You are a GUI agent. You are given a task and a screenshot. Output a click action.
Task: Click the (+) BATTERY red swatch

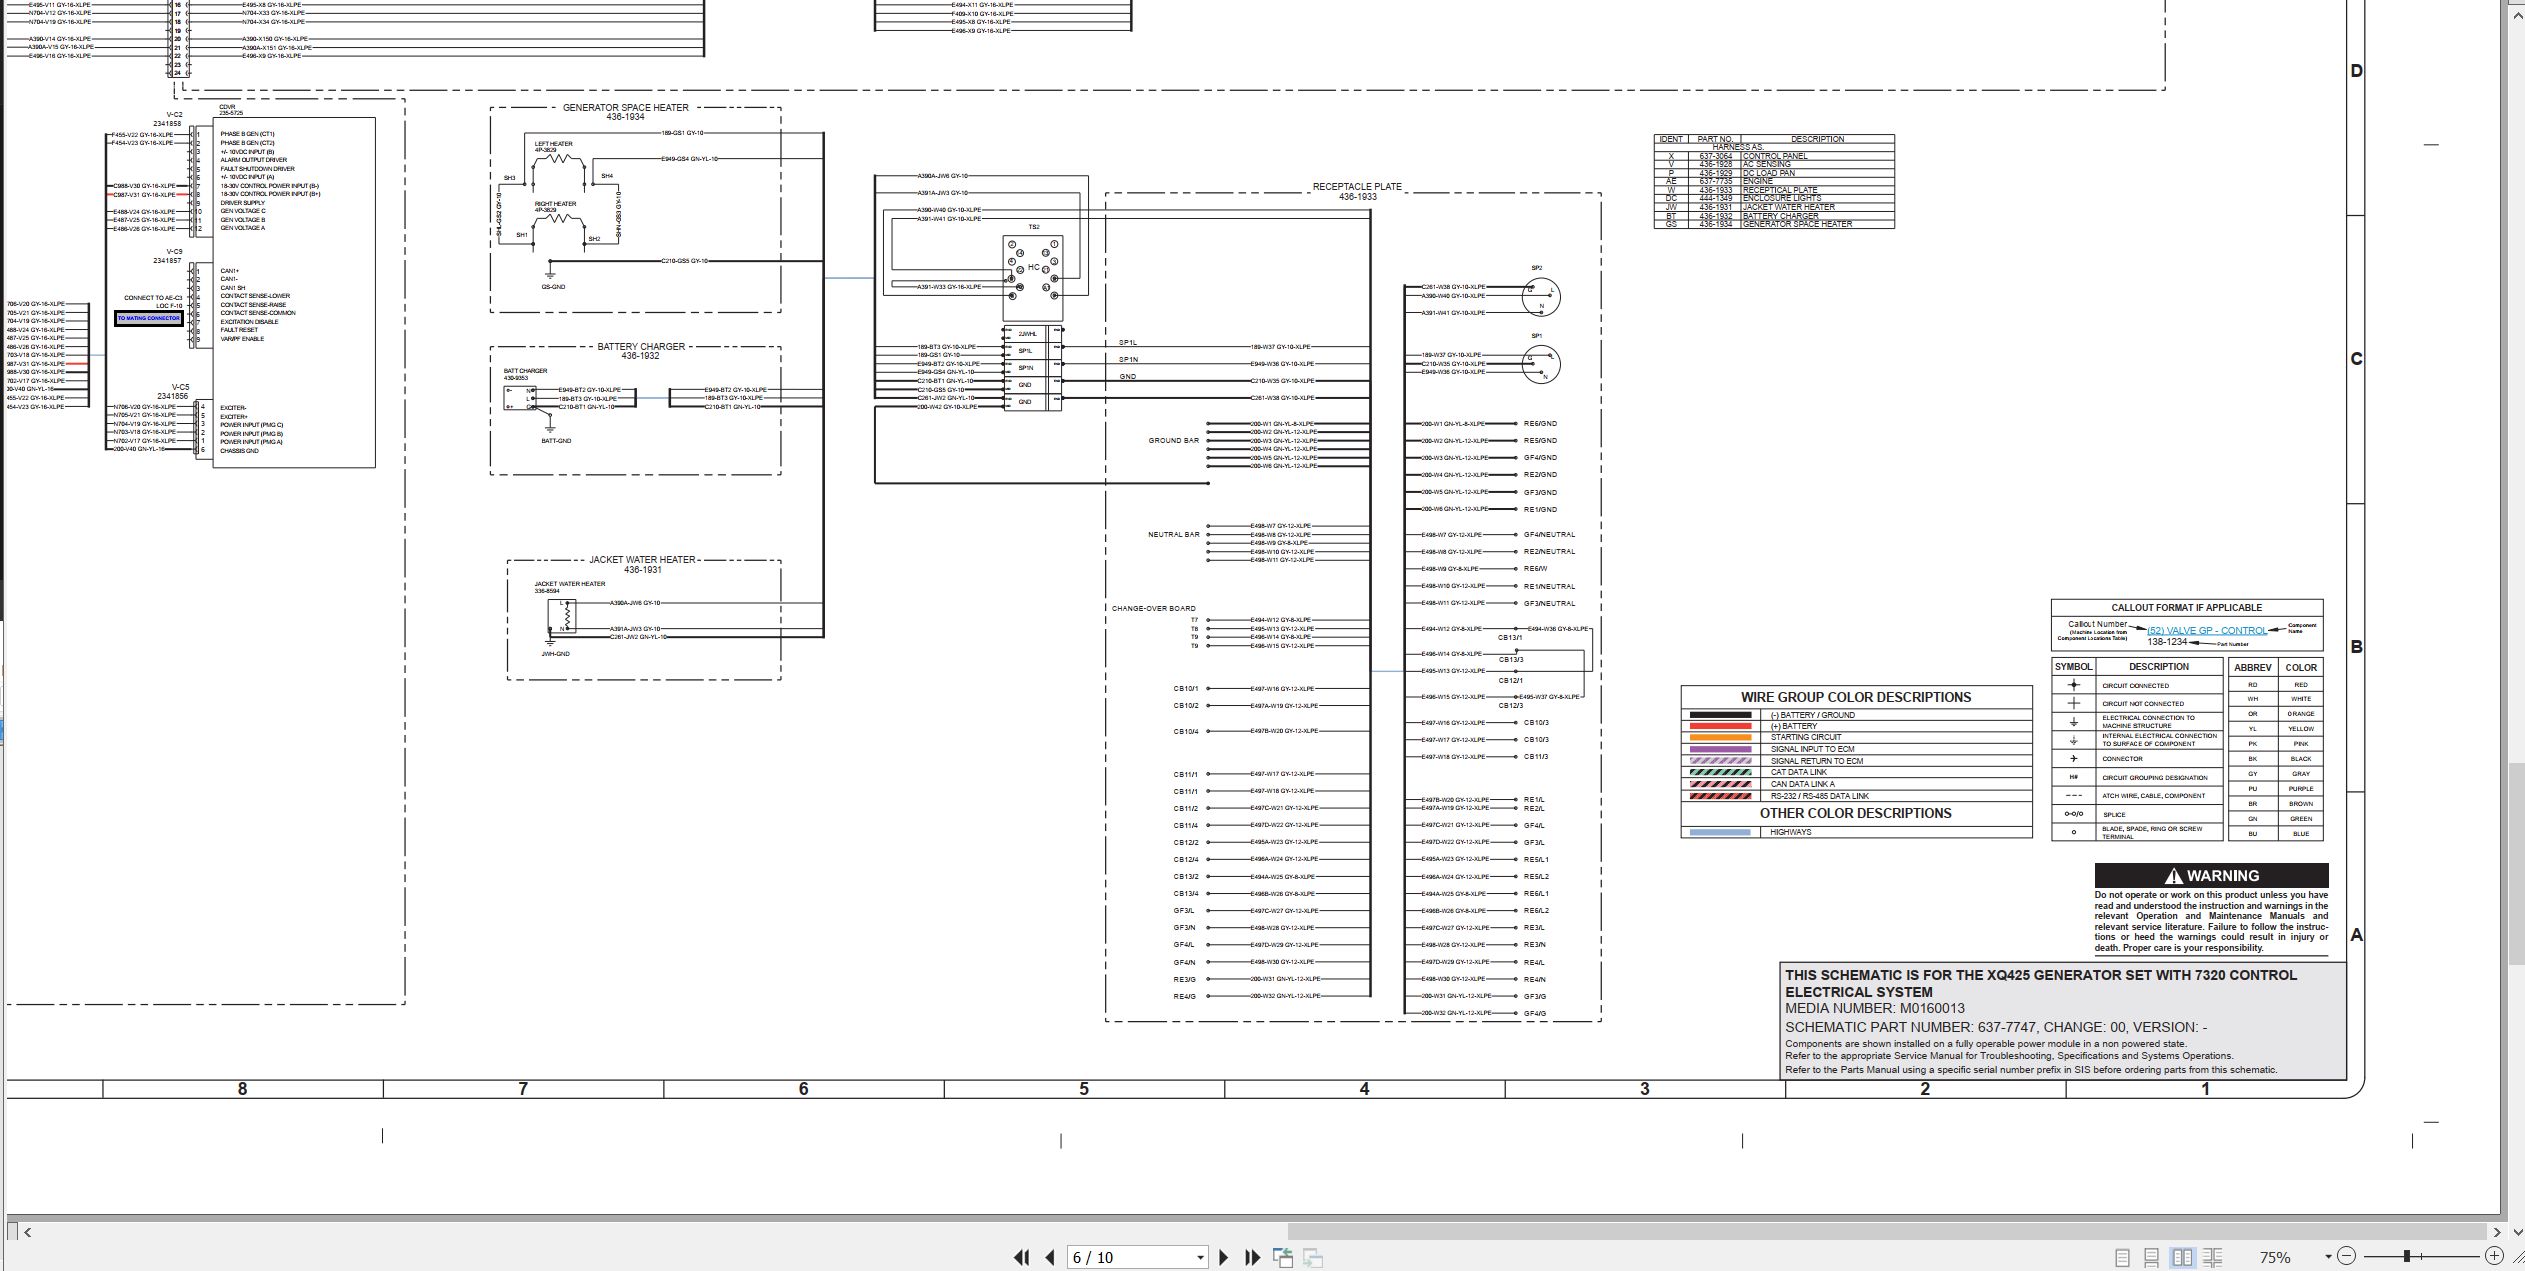[x=1720, y=726]
